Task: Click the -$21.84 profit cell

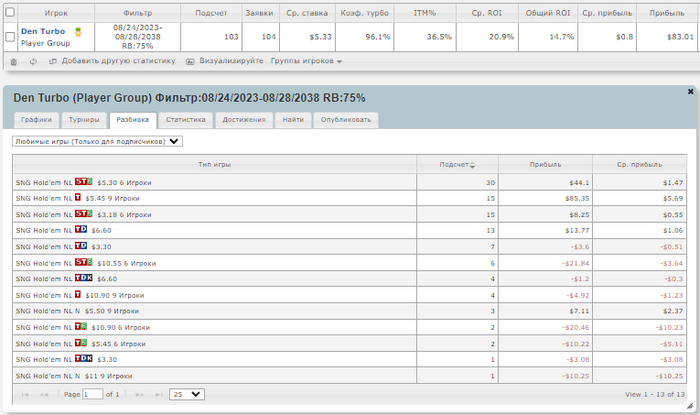Action: [545, 263]
